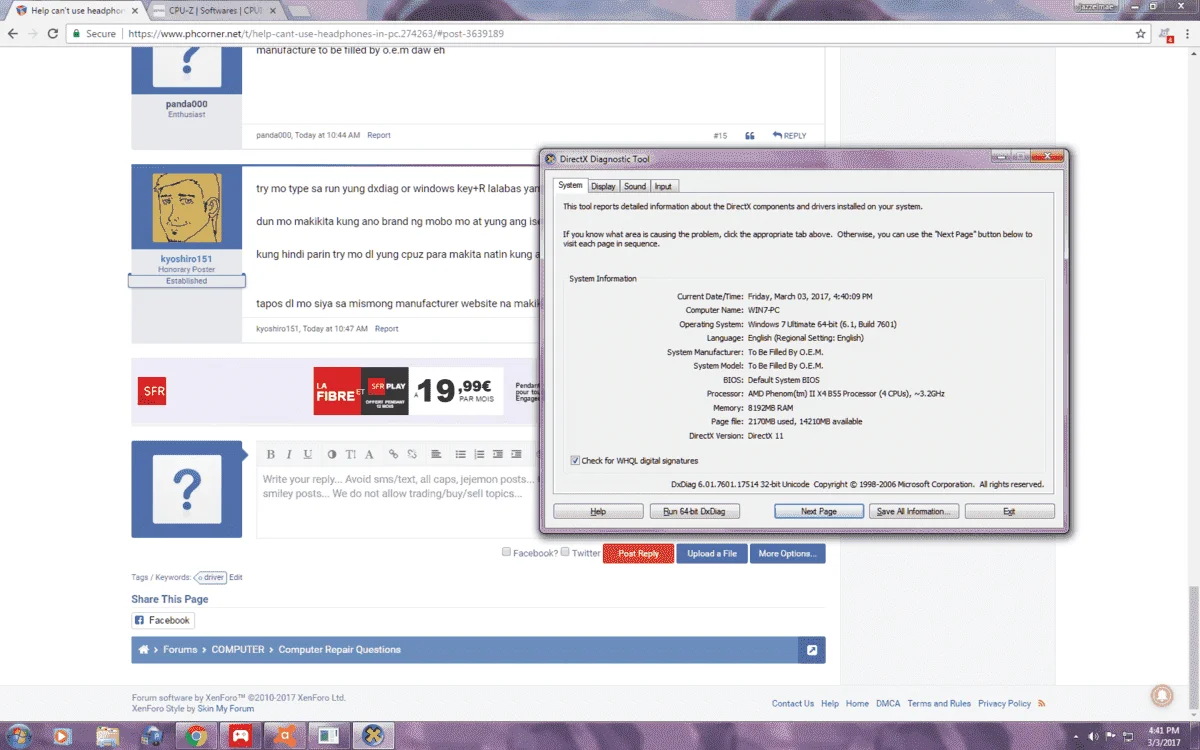Switch to the Display tab in DxDiag
The height and width of the screenshot is (750, 1200).
pos(603,186)
